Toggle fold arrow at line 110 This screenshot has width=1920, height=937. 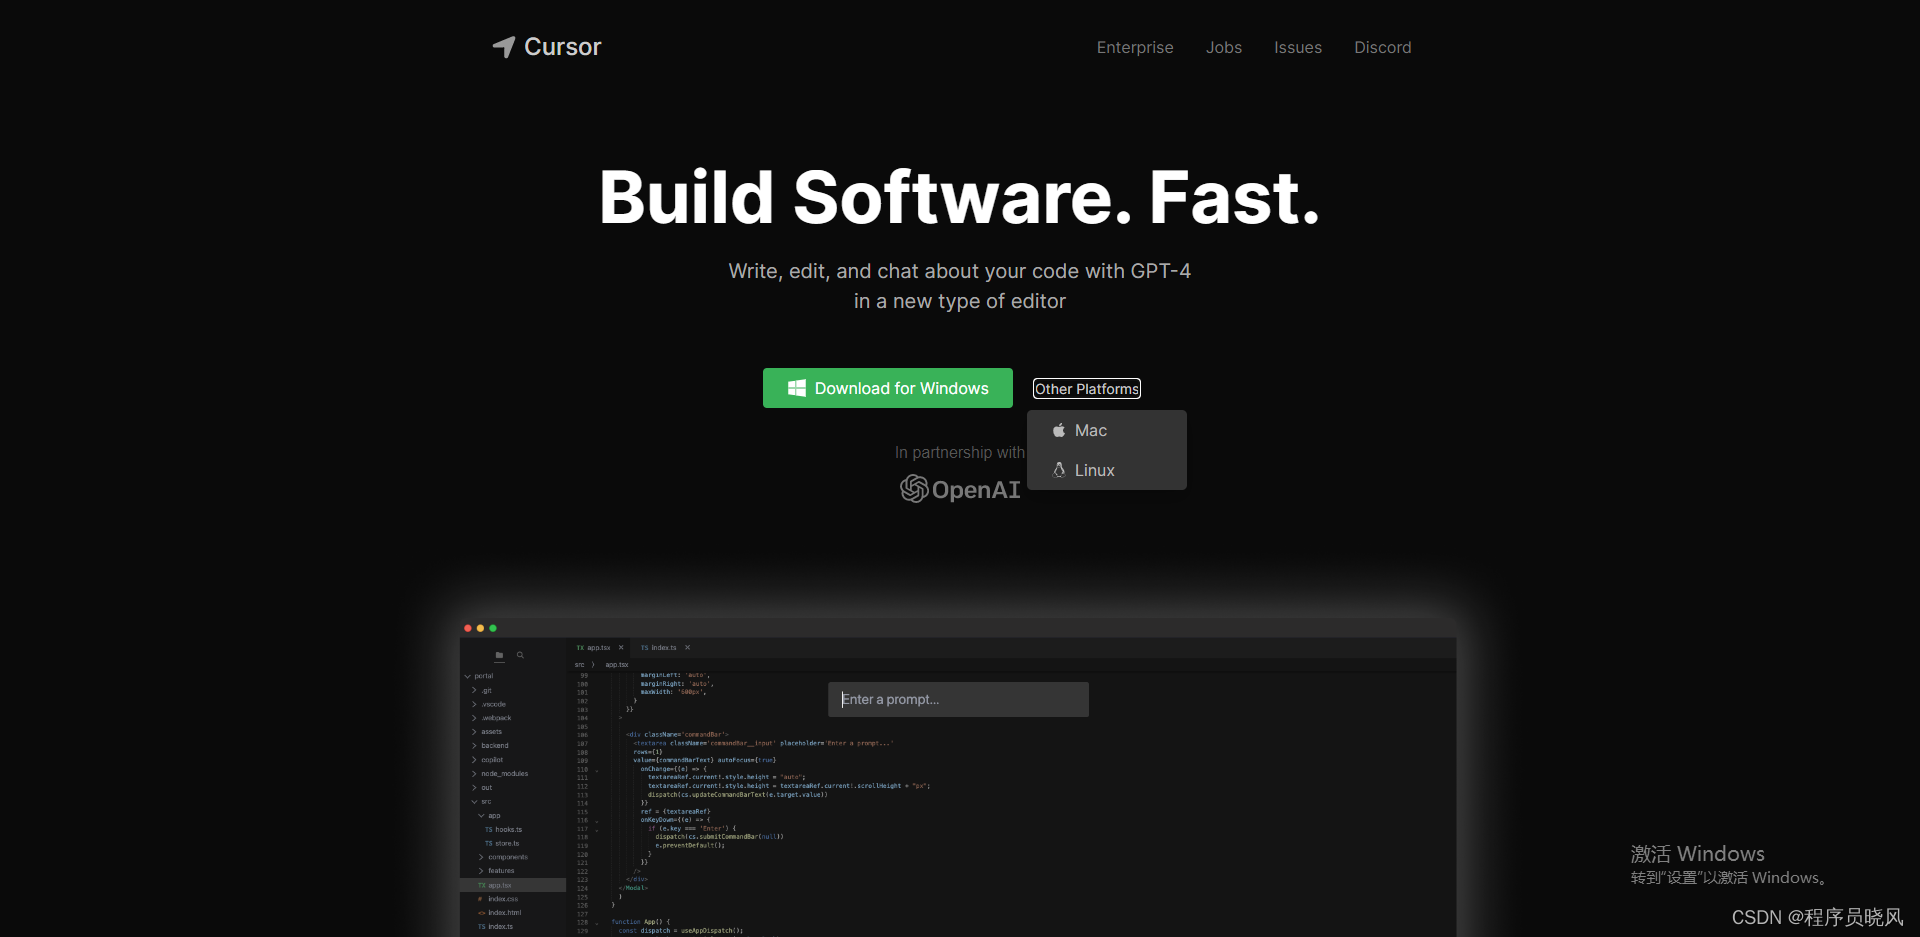pyautogui.click(x=597, y=770)
